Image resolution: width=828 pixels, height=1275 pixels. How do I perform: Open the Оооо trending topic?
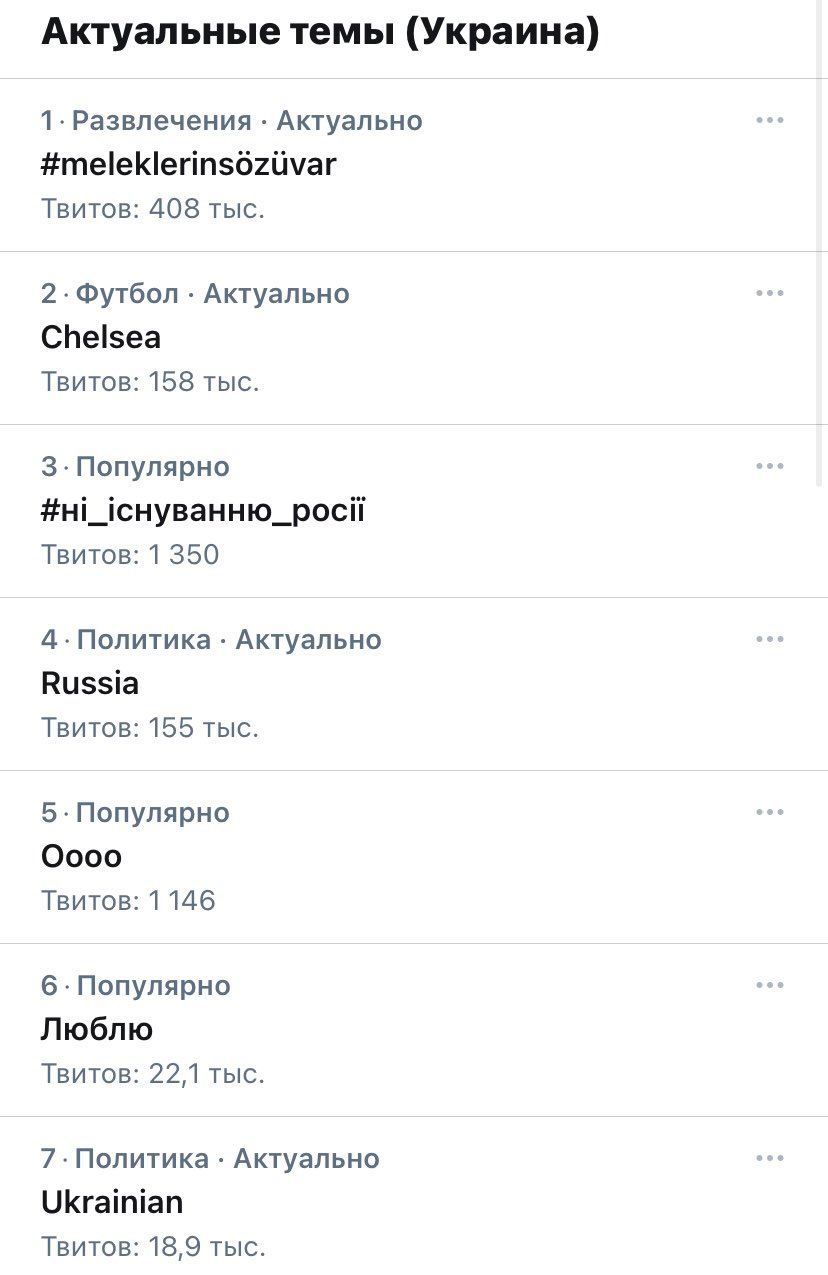click(81, 856)
